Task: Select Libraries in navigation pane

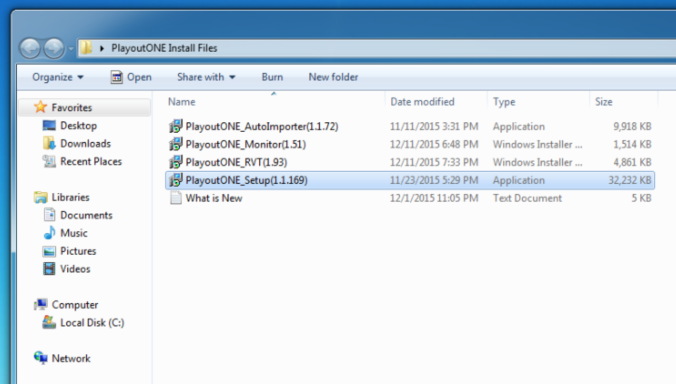Action: pos(70,197)
